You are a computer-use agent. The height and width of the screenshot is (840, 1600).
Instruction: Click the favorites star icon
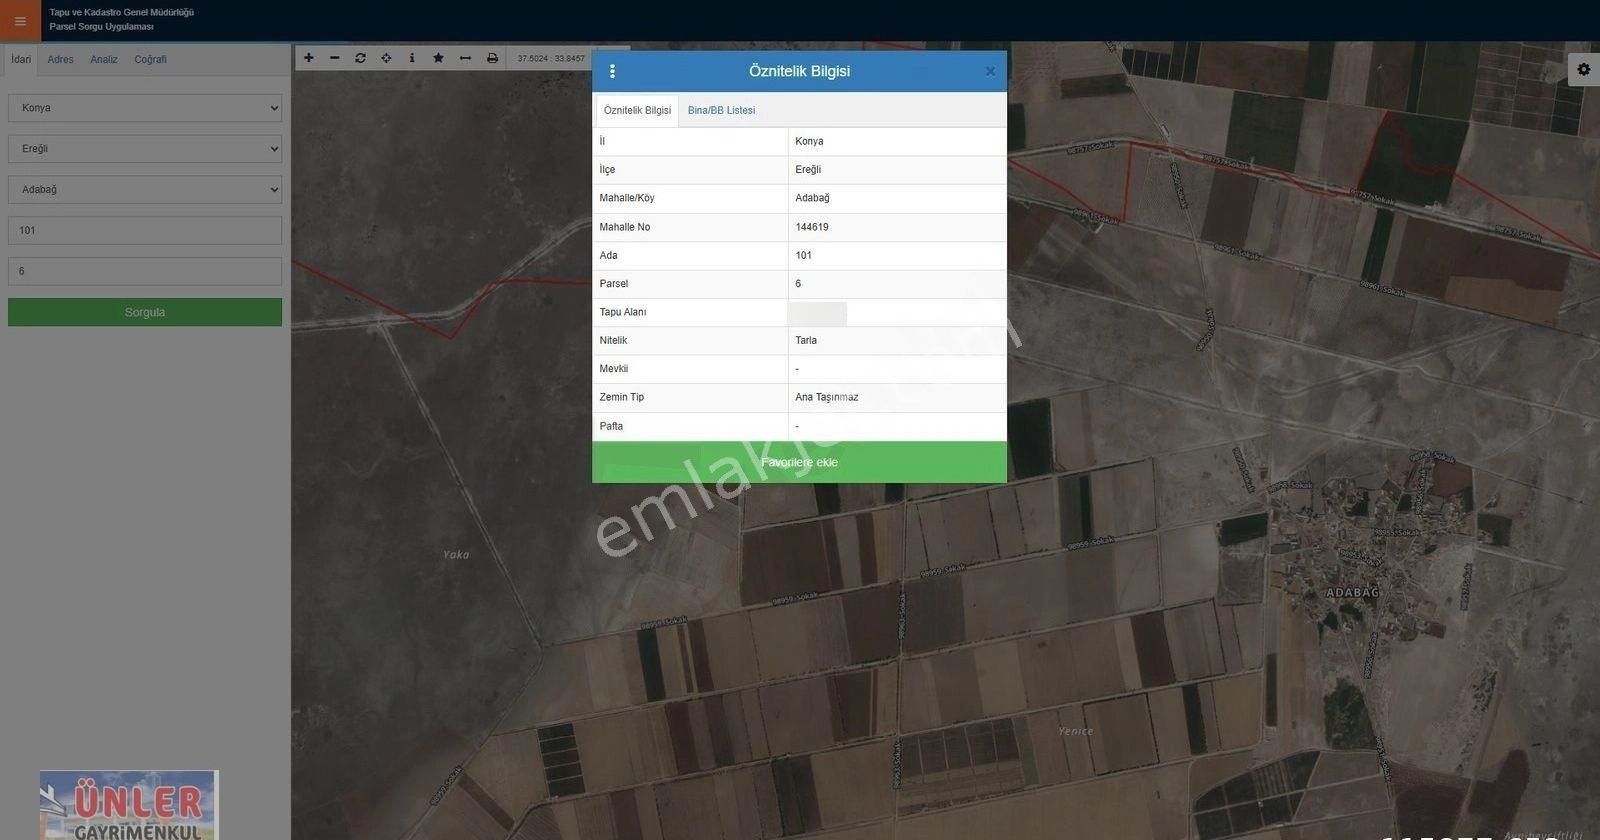(438, 58)
